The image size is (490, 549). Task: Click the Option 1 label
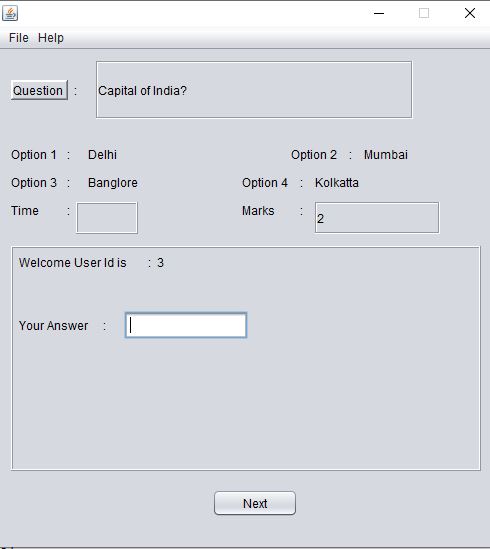tap(34, 155)
